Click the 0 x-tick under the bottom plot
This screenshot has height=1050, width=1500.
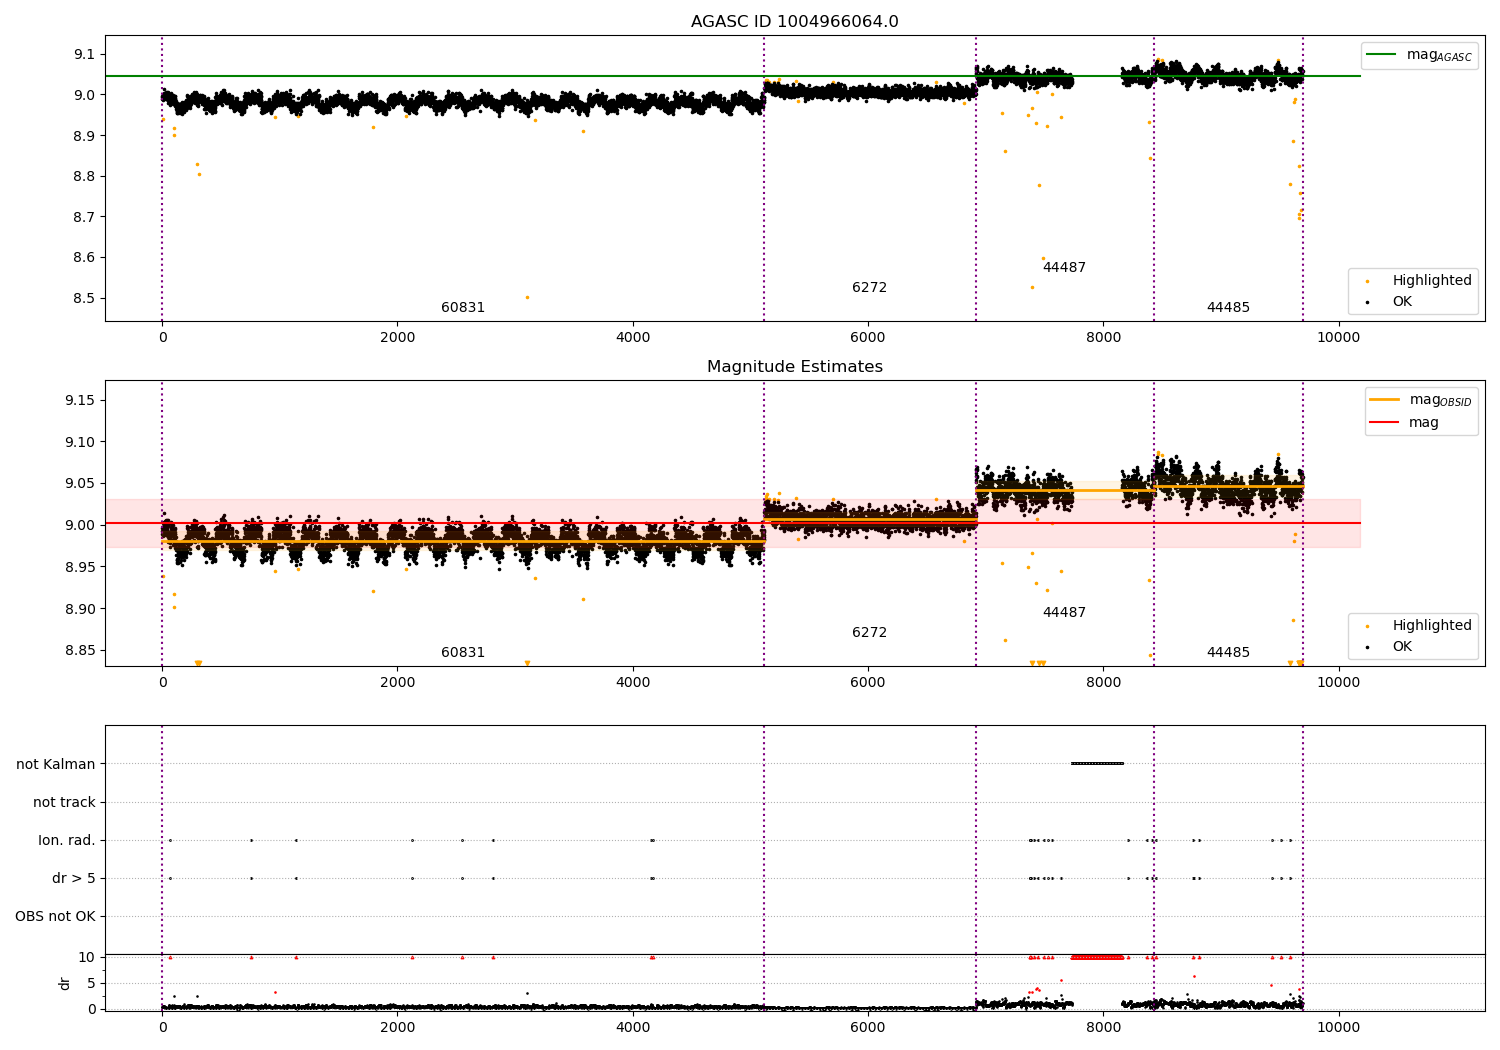click(162, 1028)
